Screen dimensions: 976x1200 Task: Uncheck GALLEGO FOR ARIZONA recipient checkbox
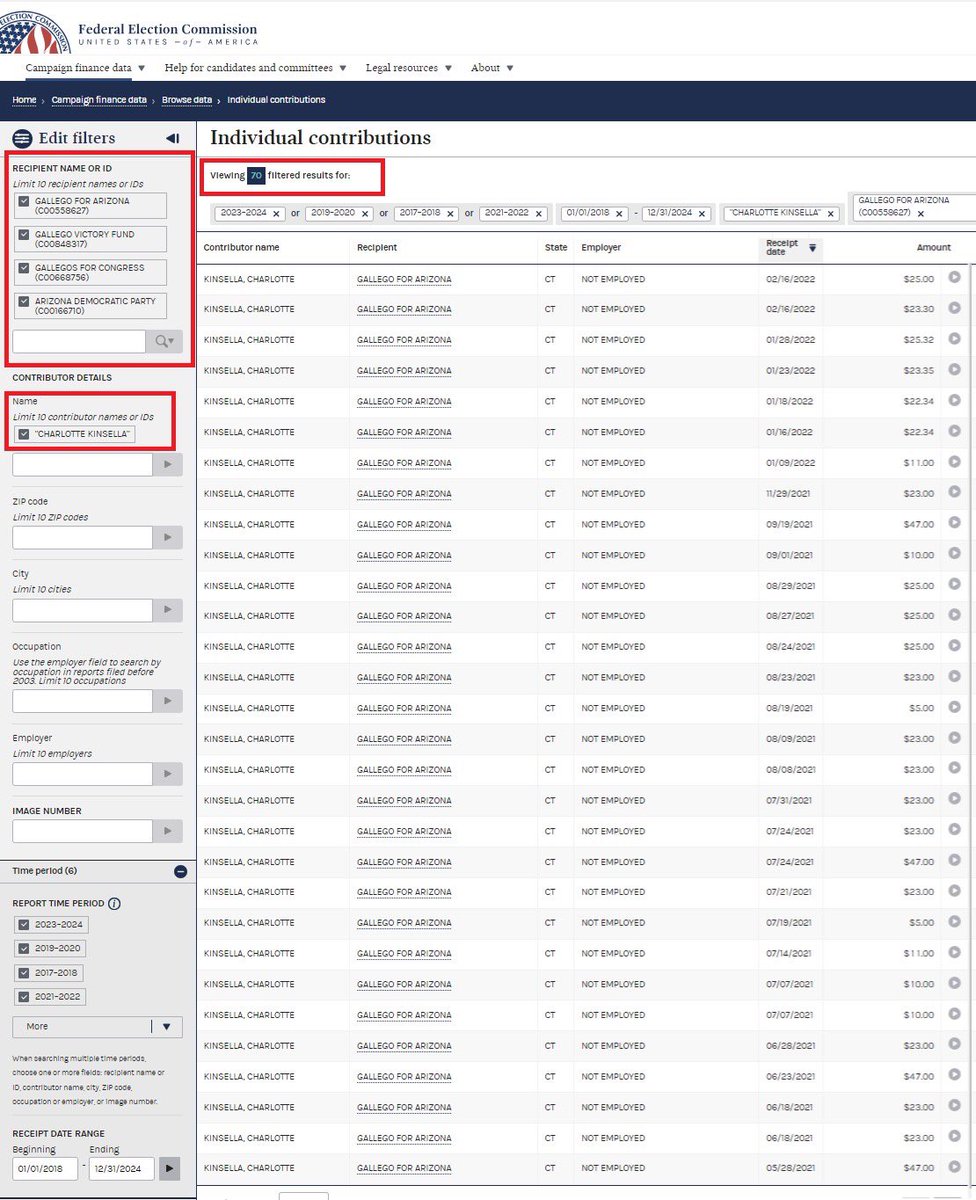click(24, 201)
